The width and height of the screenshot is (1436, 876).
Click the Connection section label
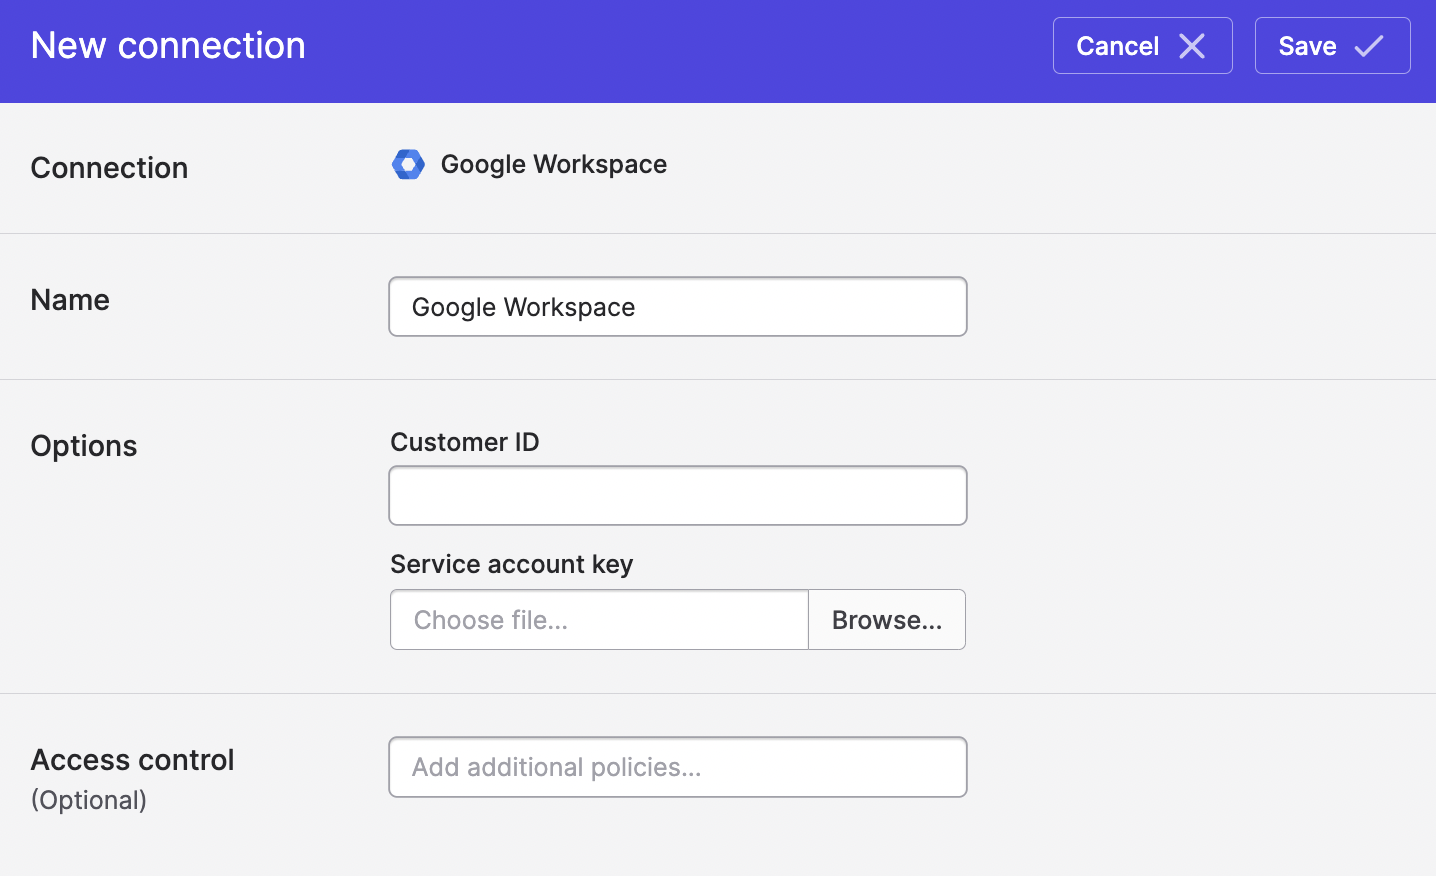coord(109,168)
